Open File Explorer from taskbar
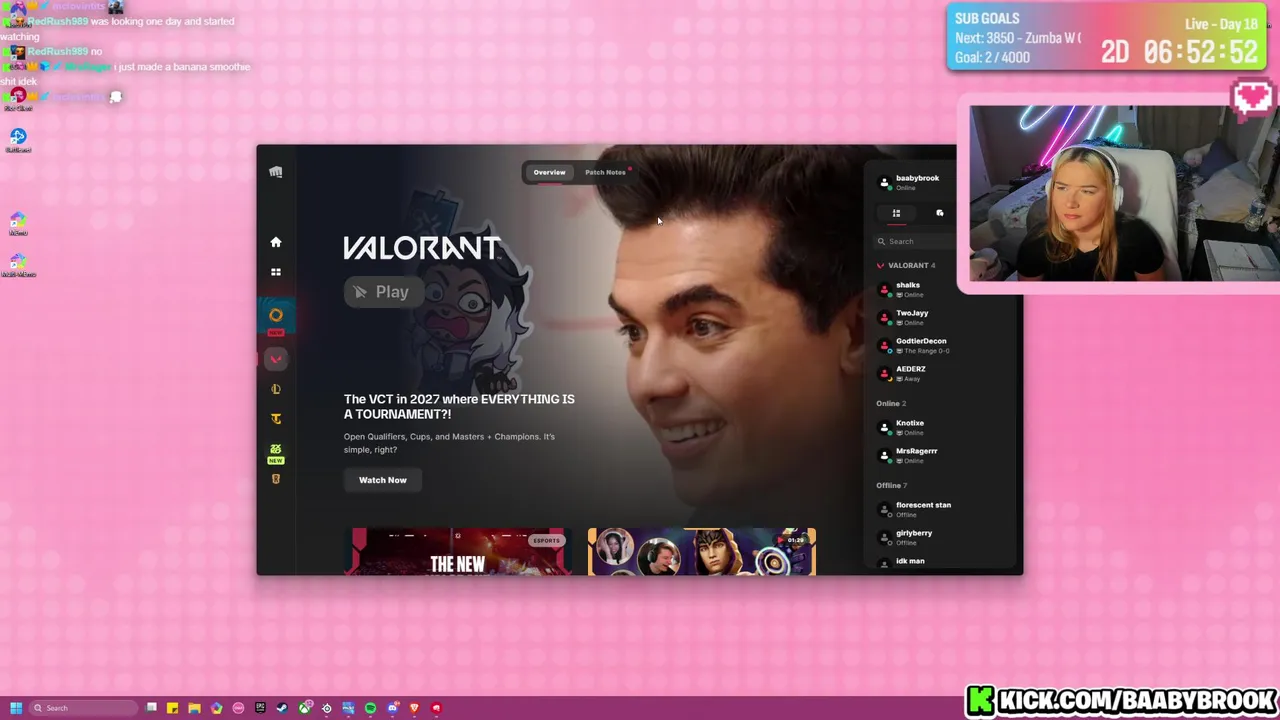This screenshot has width=1280, height=720. (x=195, y=708)
